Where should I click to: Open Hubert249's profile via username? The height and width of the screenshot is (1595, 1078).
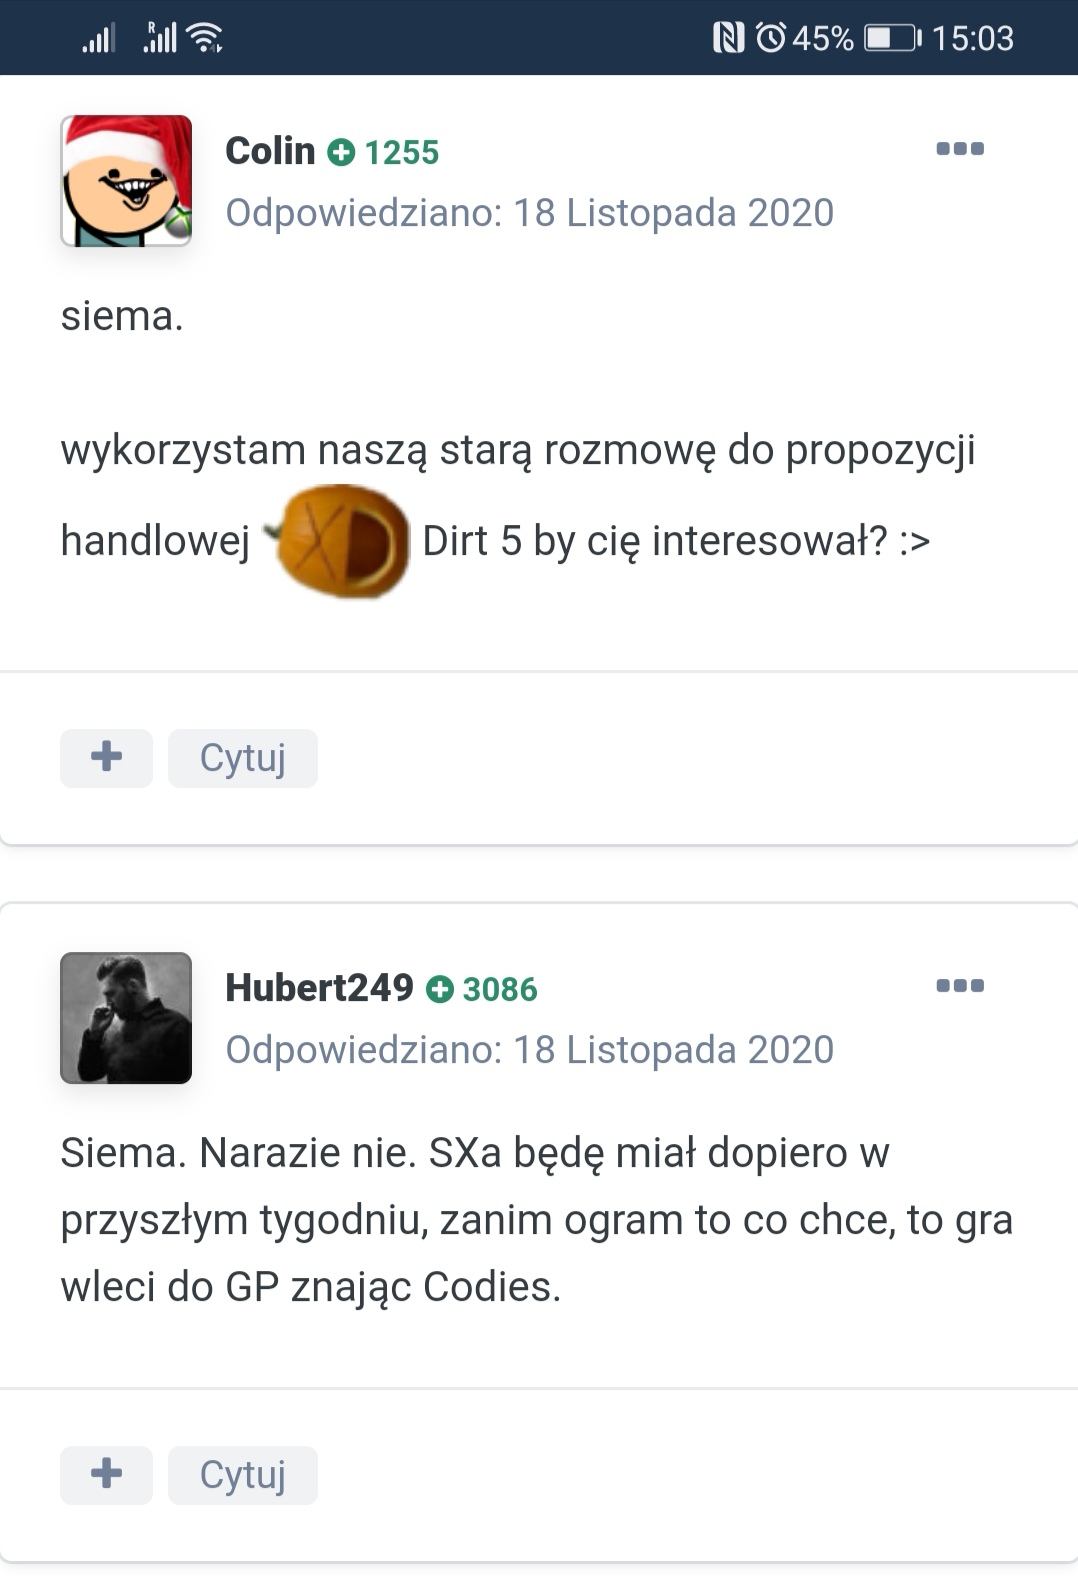point(319,988)
